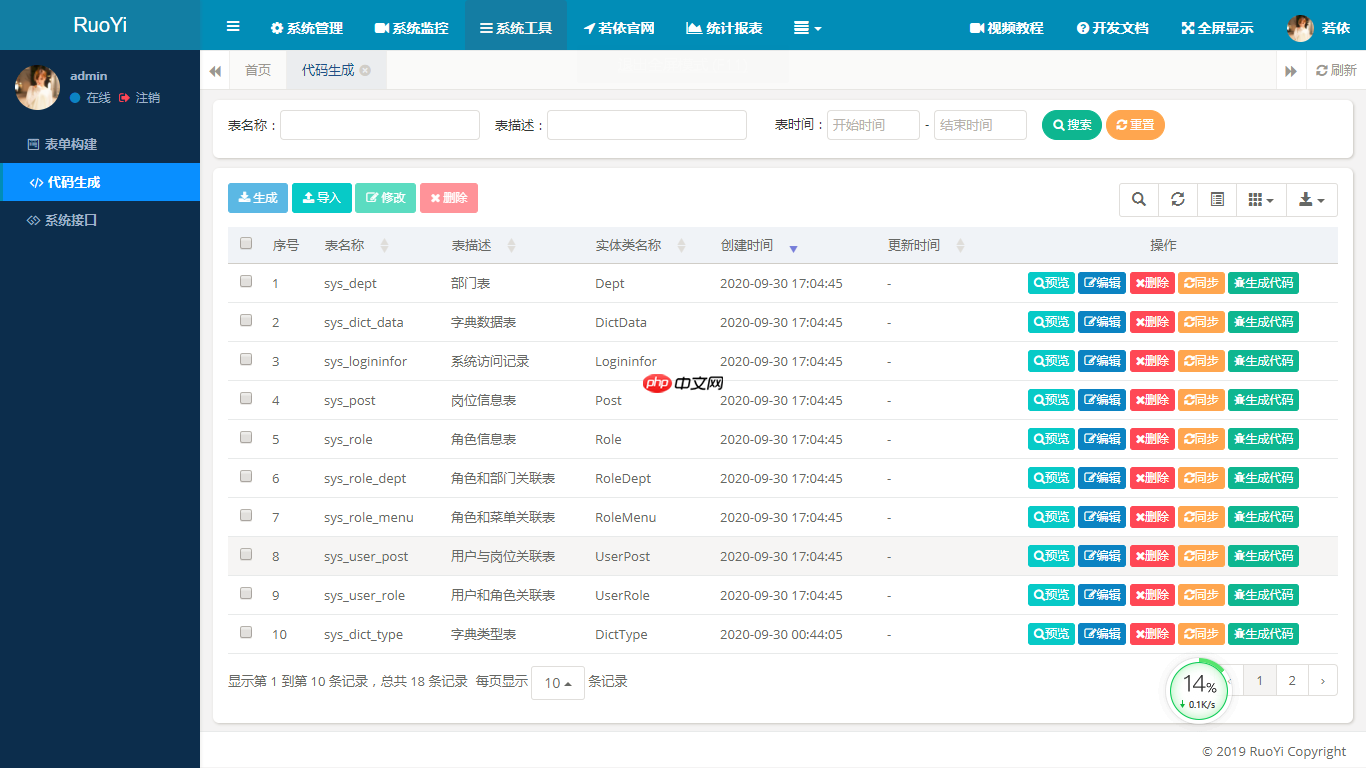1366x768 pixels.
Task: Open the detail view icon above table
Action: [x=1217, y=199]
